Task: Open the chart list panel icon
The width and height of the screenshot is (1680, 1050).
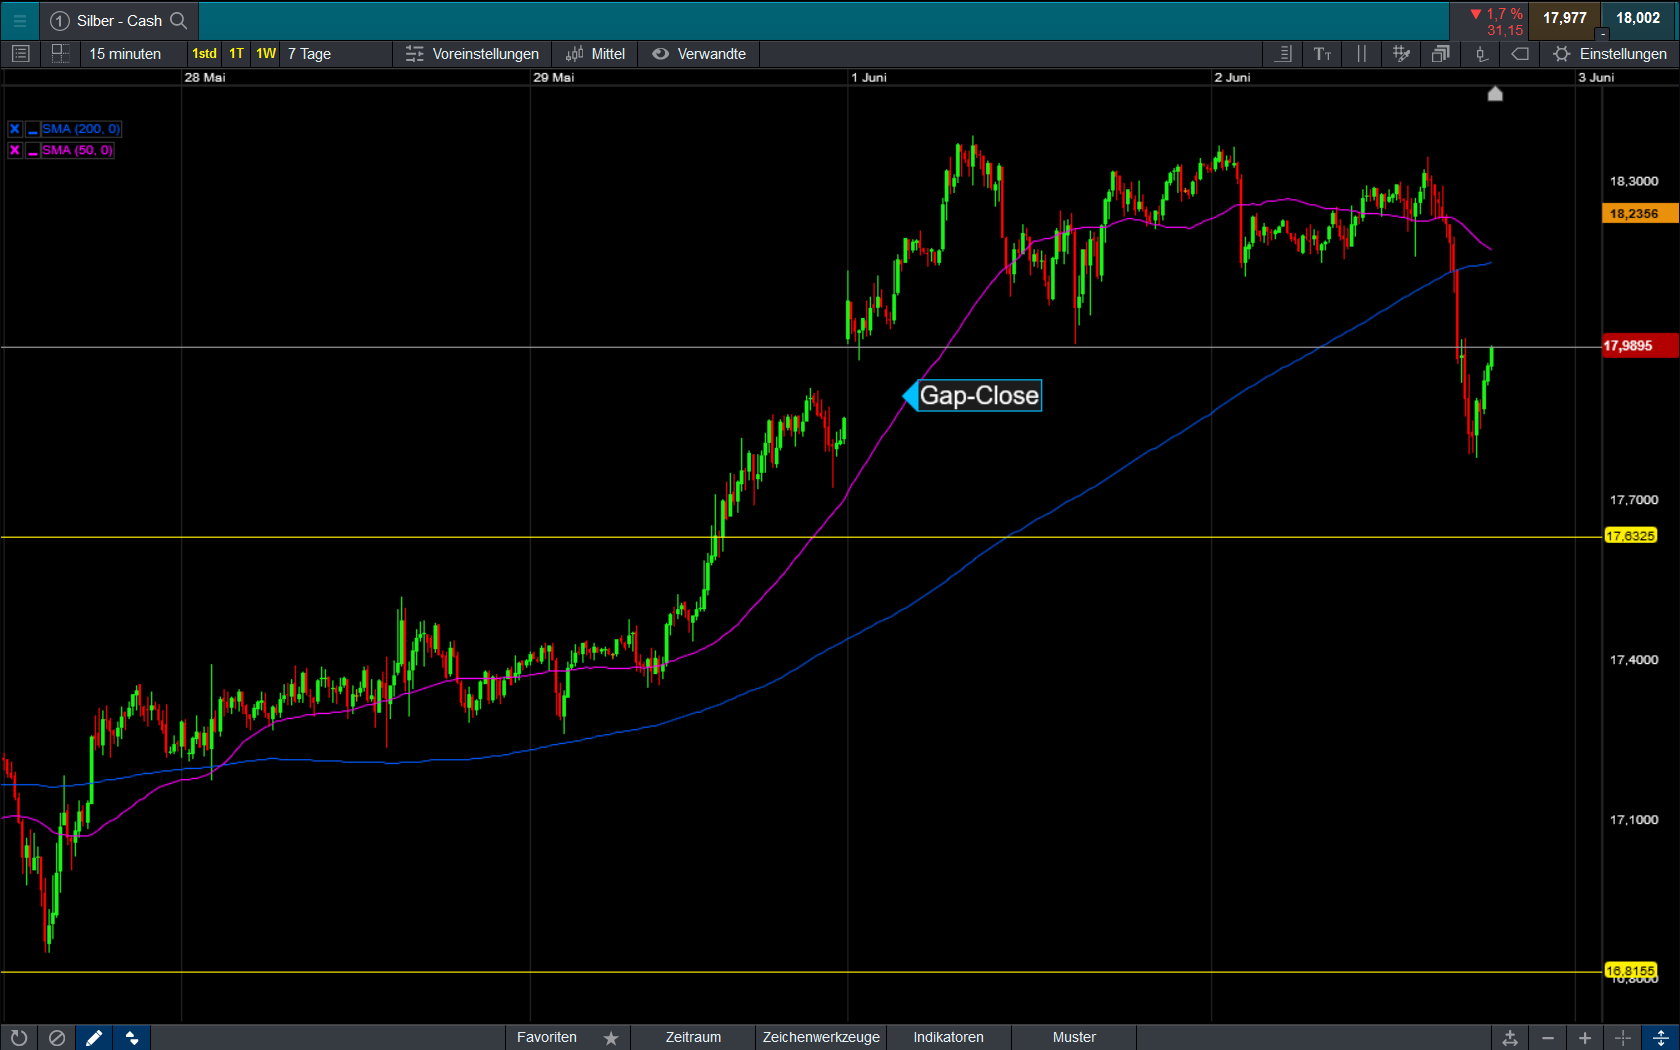Action: tap(20, 54)
